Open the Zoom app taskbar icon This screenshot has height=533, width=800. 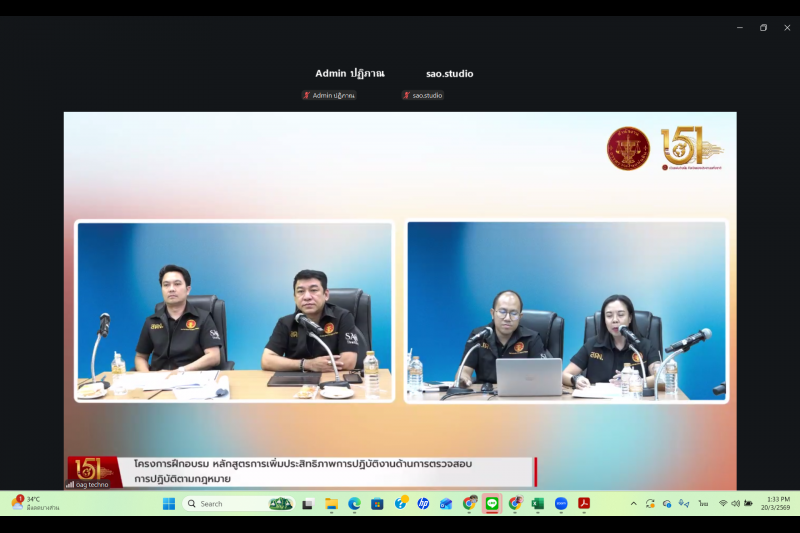(x=561, y=504)
